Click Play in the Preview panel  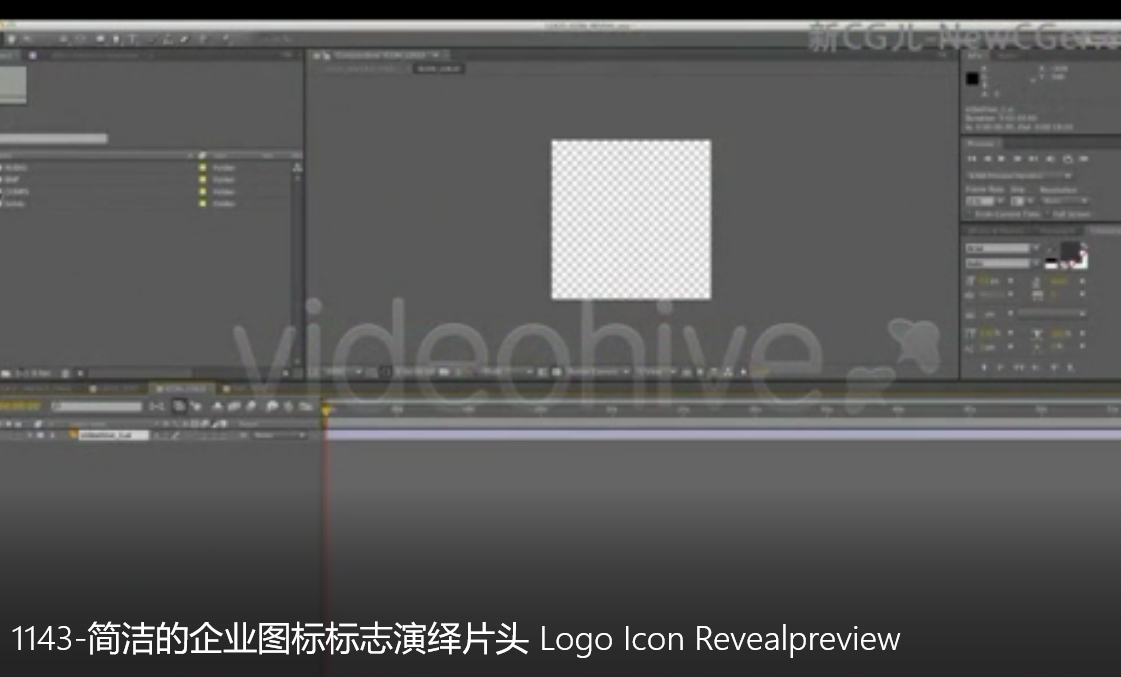[x=1002, y=159]
